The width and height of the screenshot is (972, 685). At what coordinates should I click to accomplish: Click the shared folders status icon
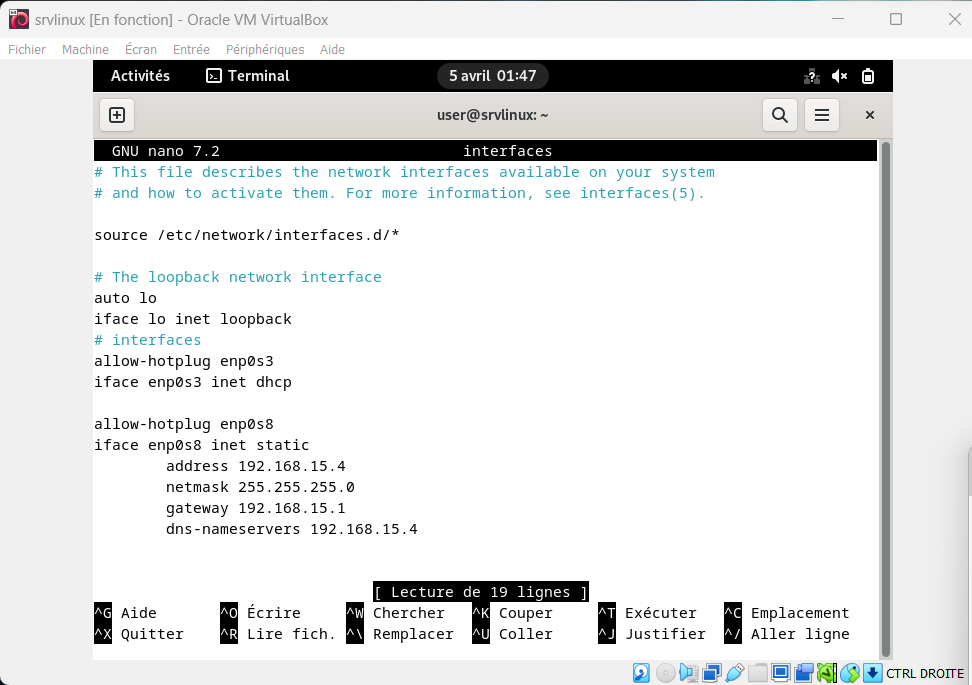[x=759, y=673]
